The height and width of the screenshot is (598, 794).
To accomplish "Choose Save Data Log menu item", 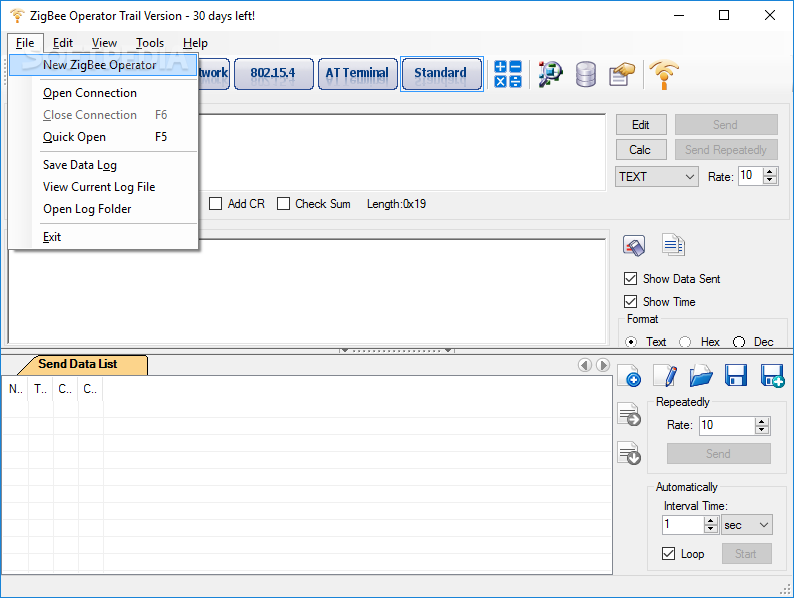I will (103, 165).
